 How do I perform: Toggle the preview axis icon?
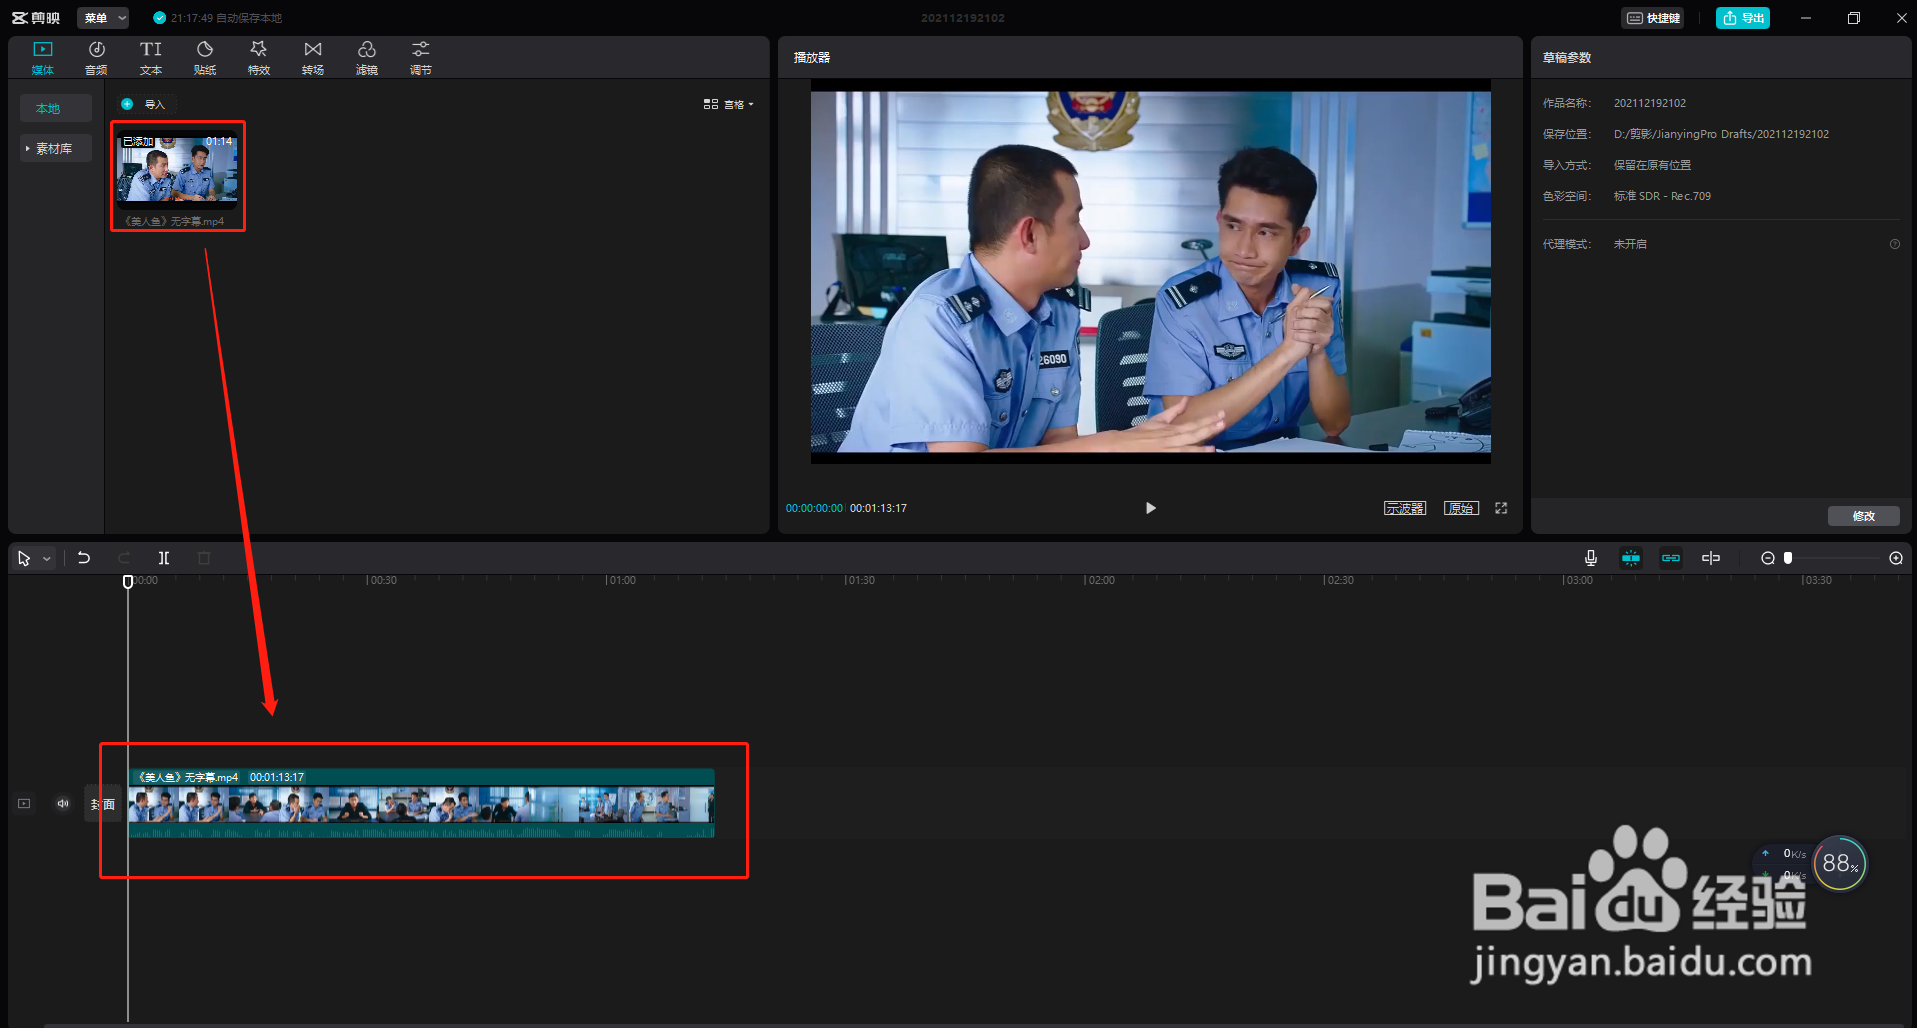1711,558
